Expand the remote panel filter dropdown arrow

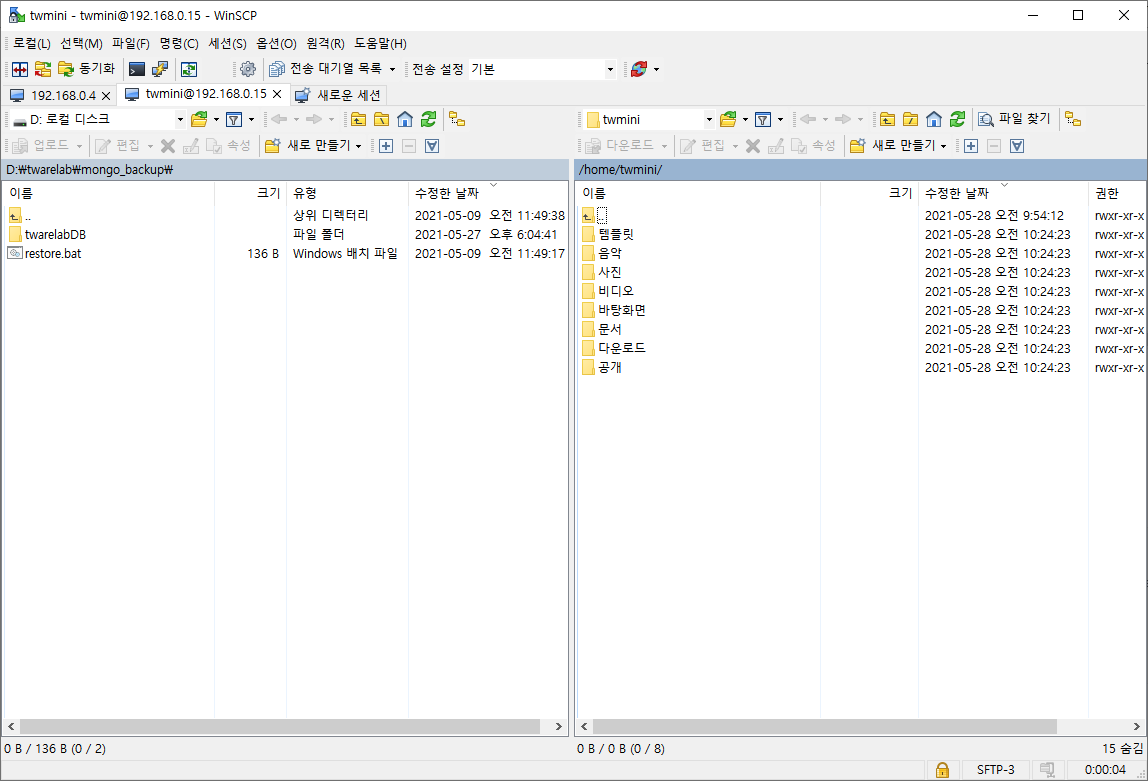pyautogui.click(x=780, y=119)
